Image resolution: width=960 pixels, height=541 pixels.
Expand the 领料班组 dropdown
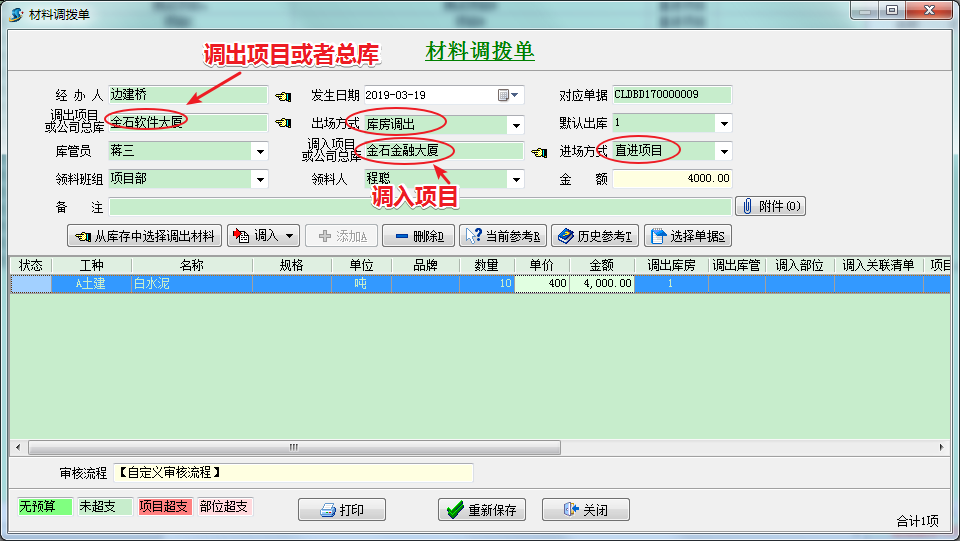pos(260,179)
